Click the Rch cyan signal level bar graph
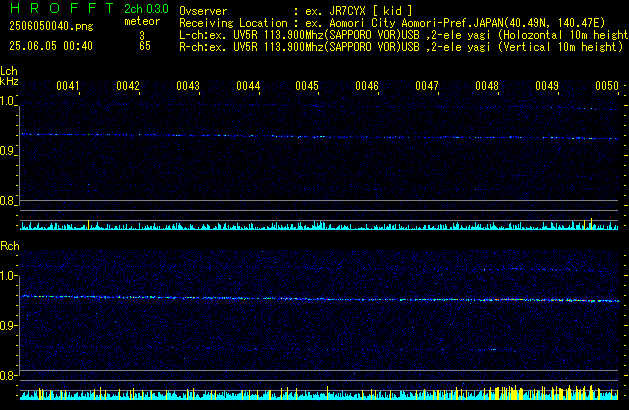This screenshot has width=629, height=410. 319,393
